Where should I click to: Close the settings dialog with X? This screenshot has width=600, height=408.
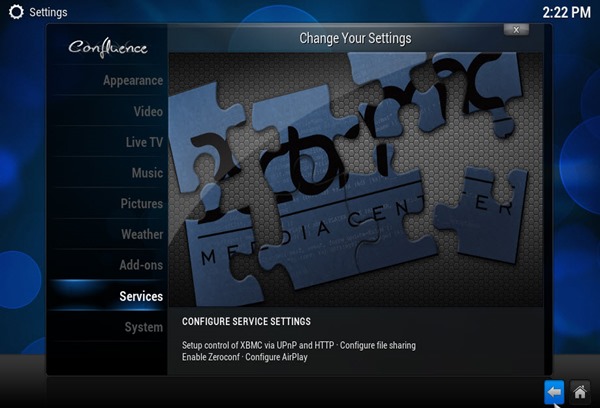tap(516, 30)
